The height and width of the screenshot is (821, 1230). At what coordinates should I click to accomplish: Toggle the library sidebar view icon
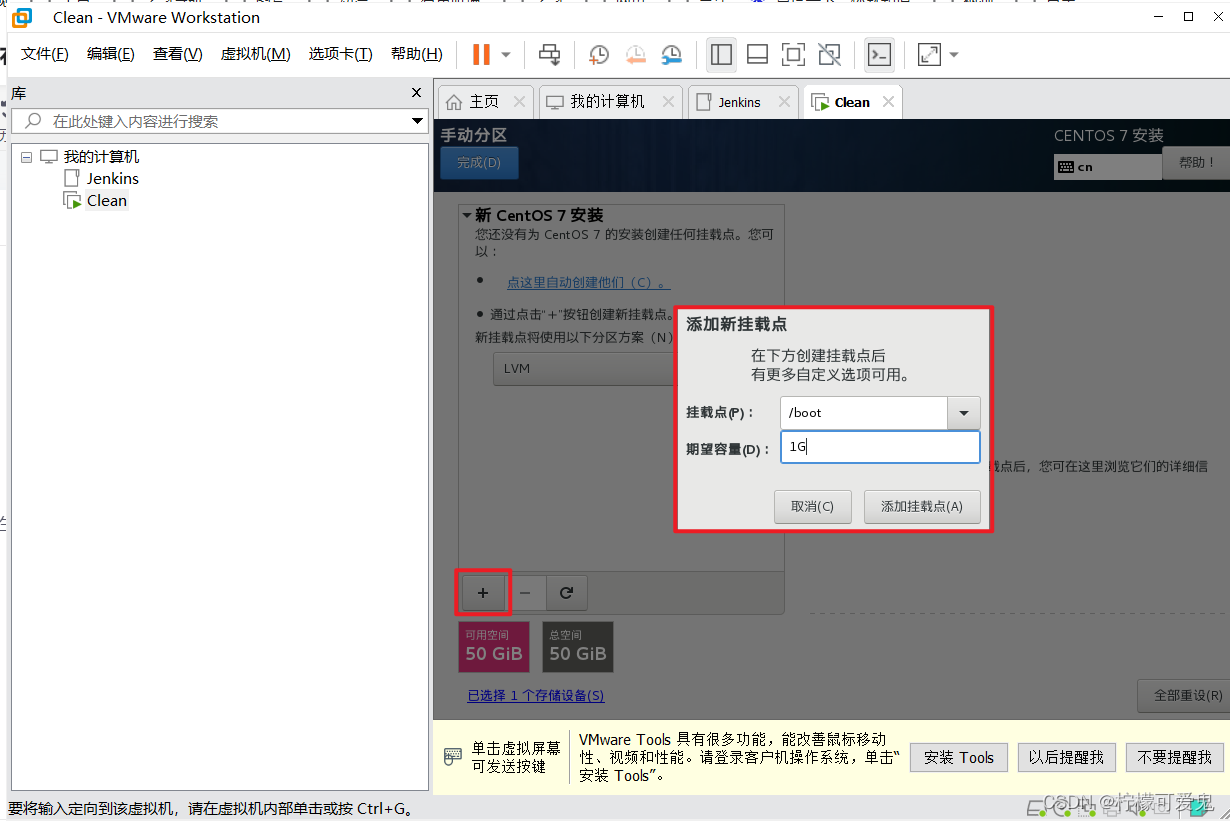click(x=721, y=54)
